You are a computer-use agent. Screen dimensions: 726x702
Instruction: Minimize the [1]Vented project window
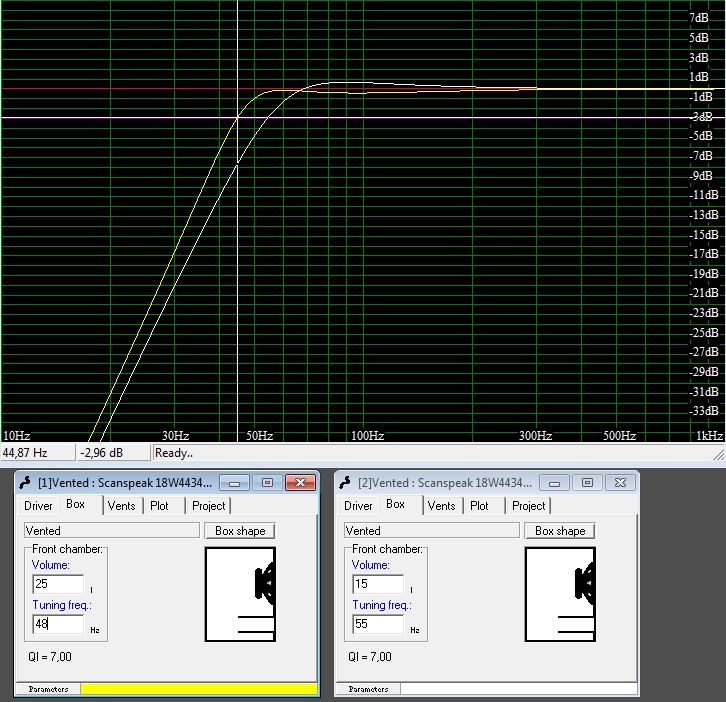coord(234,482)
